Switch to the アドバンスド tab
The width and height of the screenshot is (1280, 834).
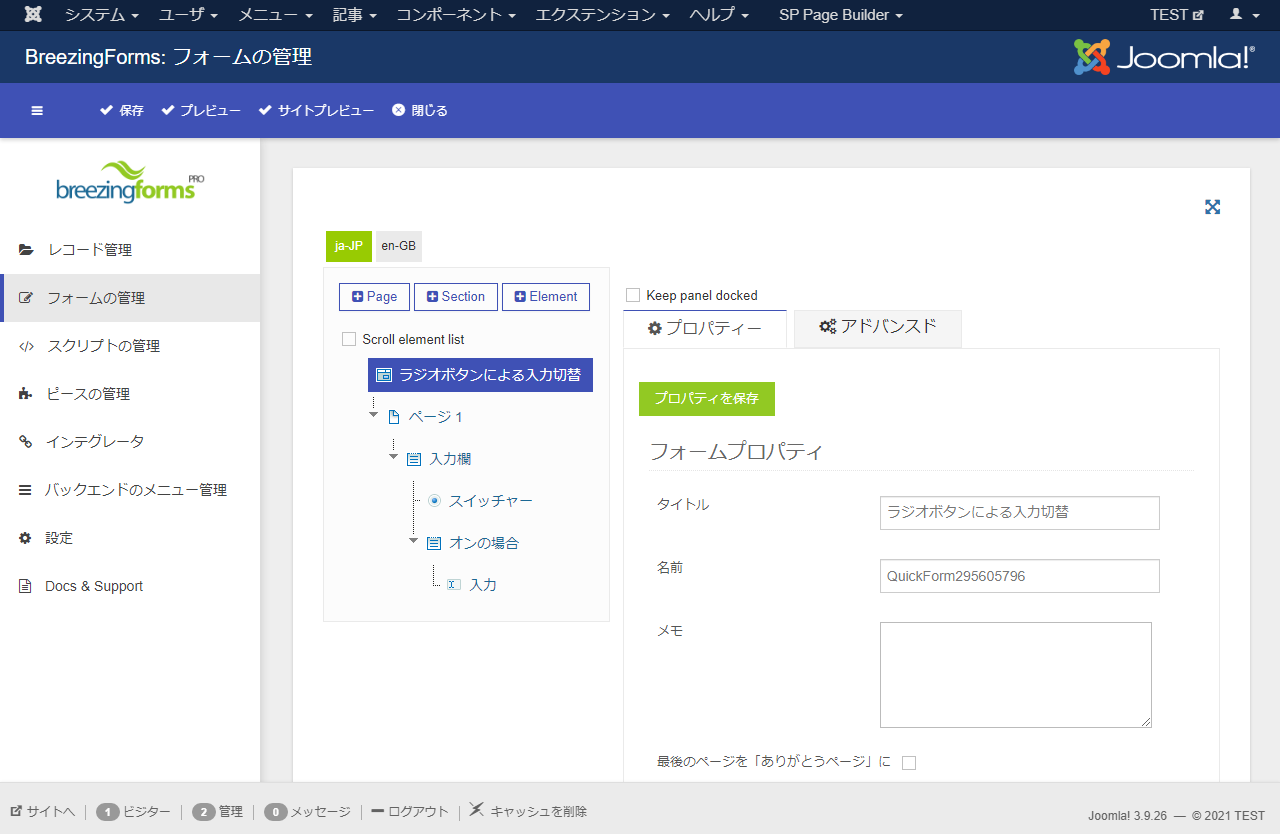tap(877, 328)
